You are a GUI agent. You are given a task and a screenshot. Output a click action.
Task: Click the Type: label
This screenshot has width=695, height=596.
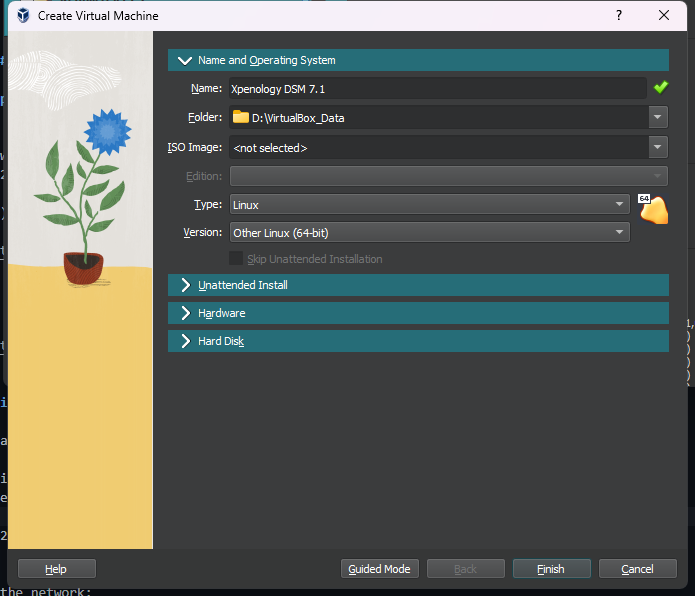pyautogui.click(x=208, y=204)
